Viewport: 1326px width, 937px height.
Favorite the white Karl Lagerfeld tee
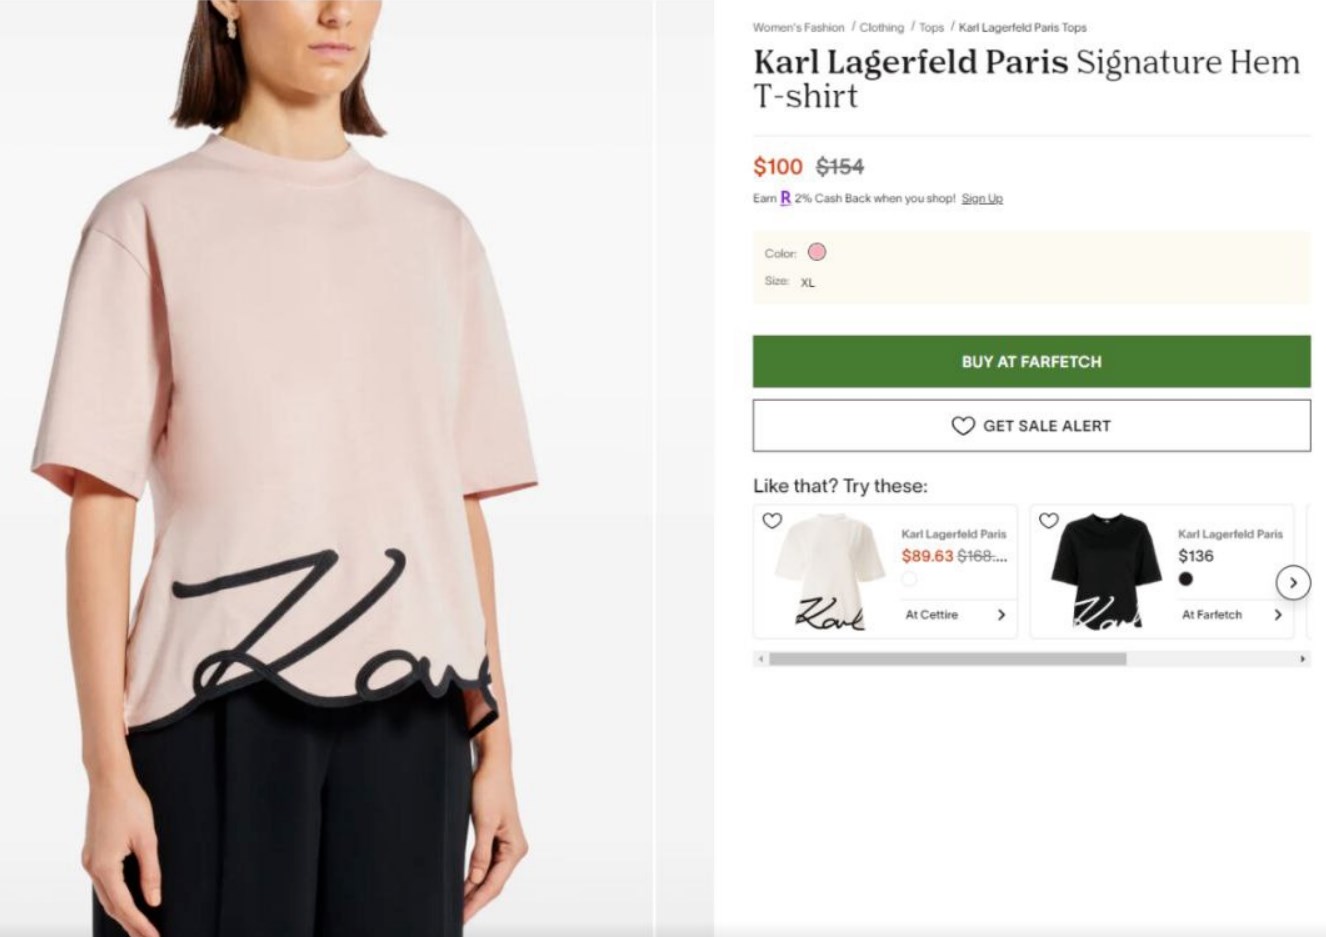coord(772,521)
